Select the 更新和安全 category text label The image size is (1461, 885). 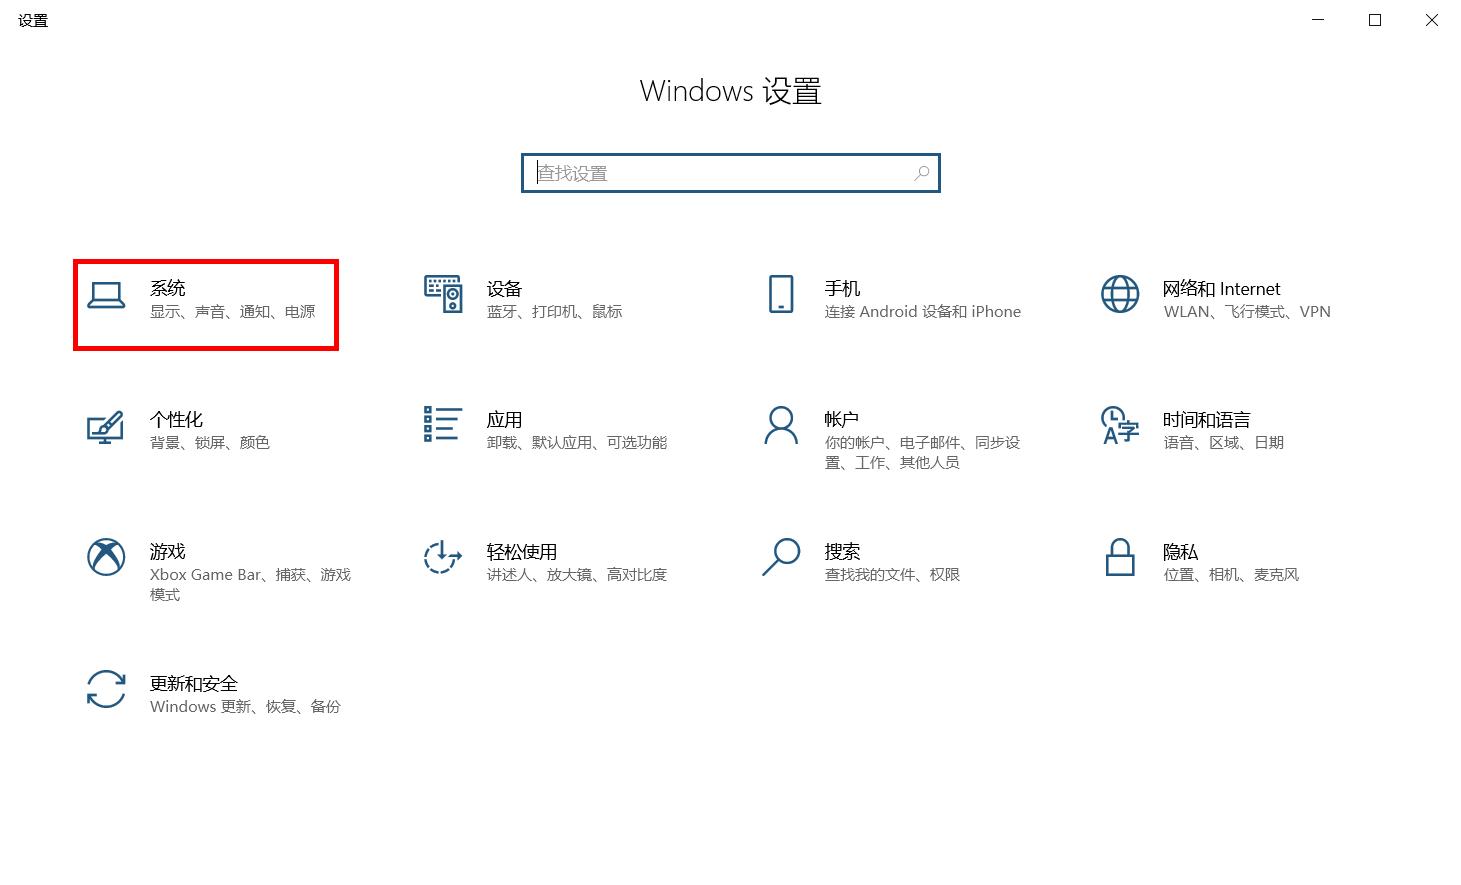tap(194, 683)
